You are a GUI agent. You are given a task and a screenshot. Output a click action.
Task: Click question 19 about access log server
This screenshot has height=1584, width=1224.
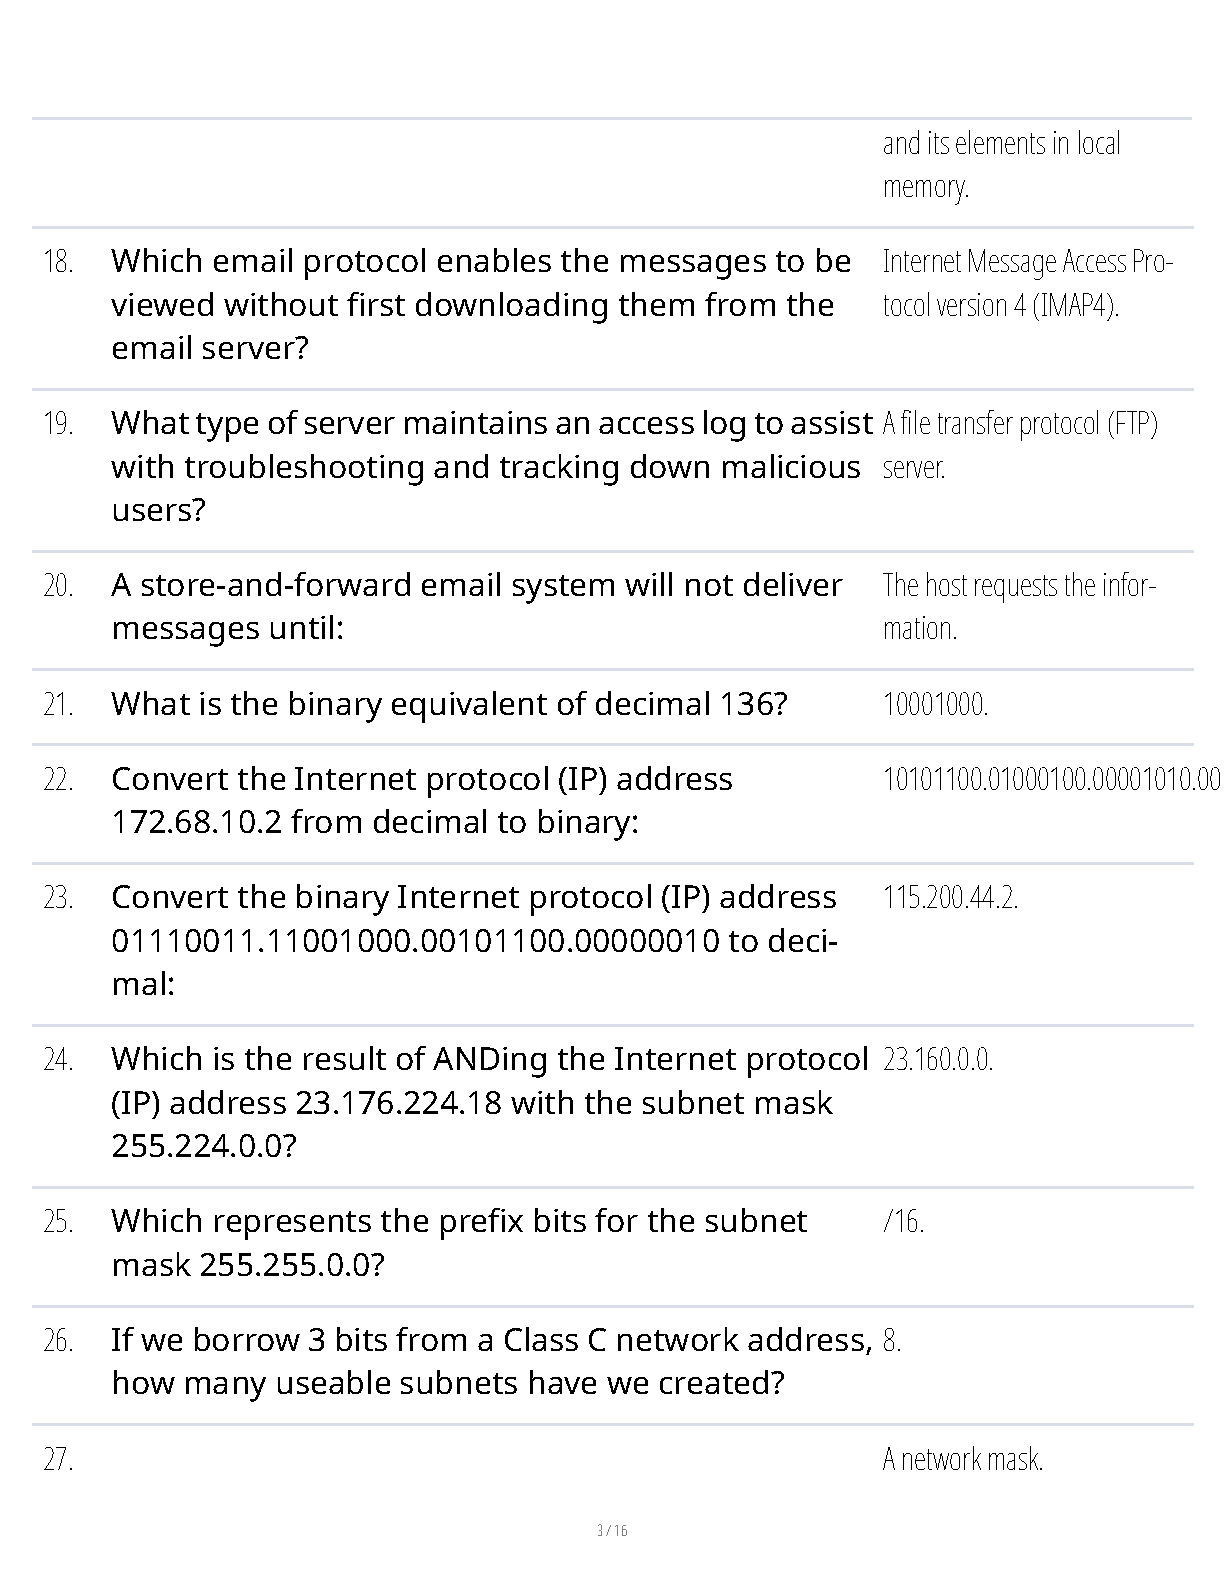coord(490,466)
